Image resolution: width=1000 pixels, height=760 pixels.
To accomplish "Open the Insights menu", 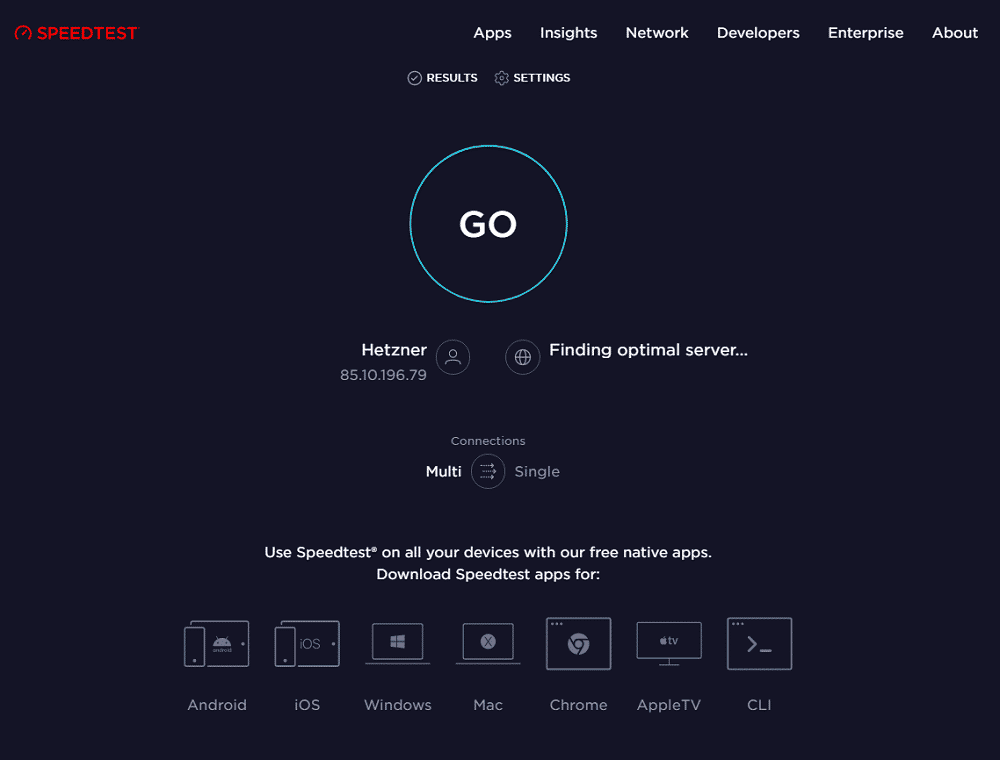I will pyautogui.click(x=568, y=32).
